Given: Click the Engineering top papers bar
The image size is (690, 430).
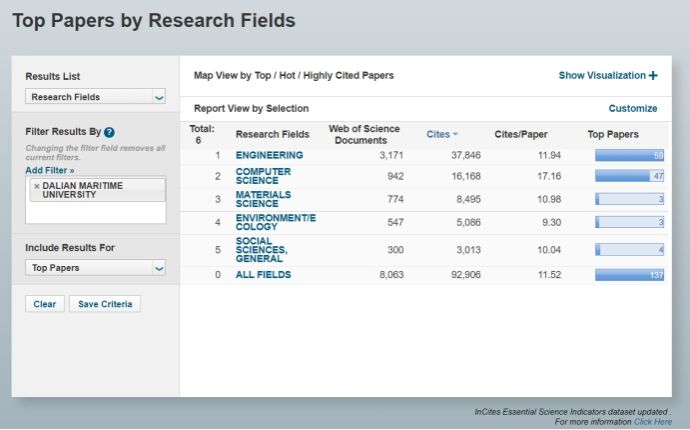Looking at the screenshot, I should (x=629, y=156).
